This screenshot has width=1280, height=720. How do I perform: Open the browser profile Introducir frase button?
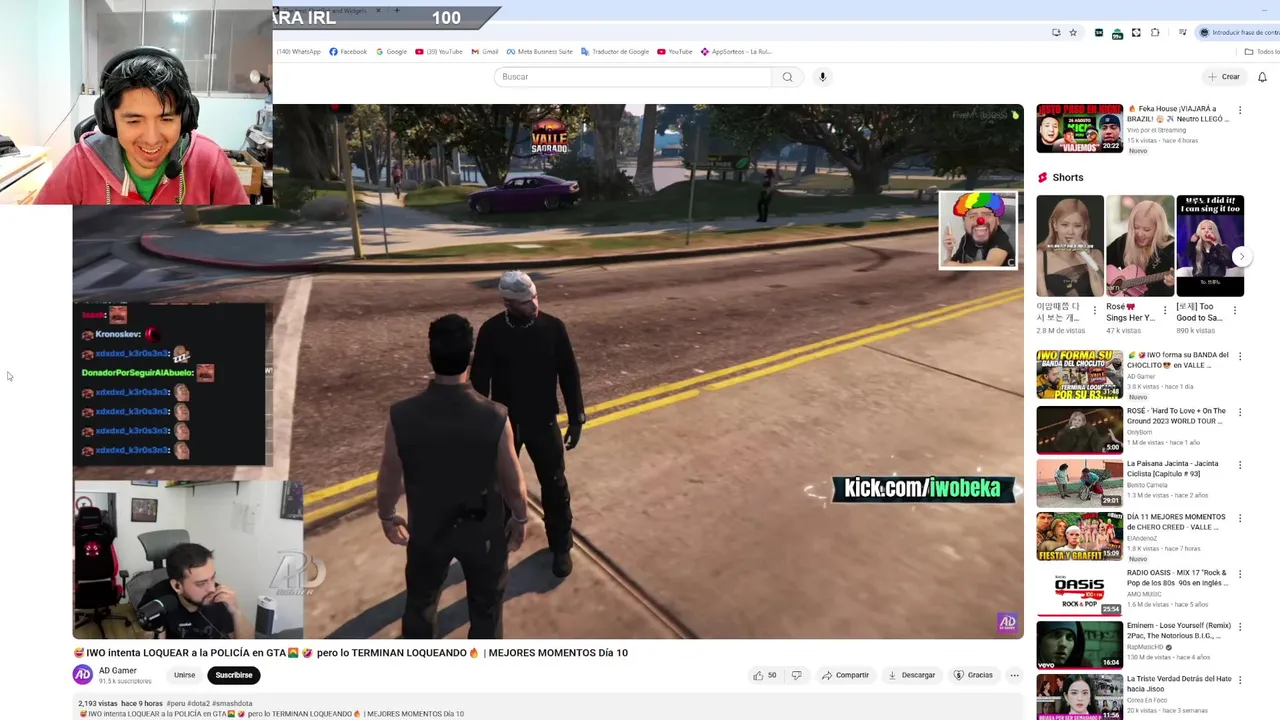(x=1240, y=33)
